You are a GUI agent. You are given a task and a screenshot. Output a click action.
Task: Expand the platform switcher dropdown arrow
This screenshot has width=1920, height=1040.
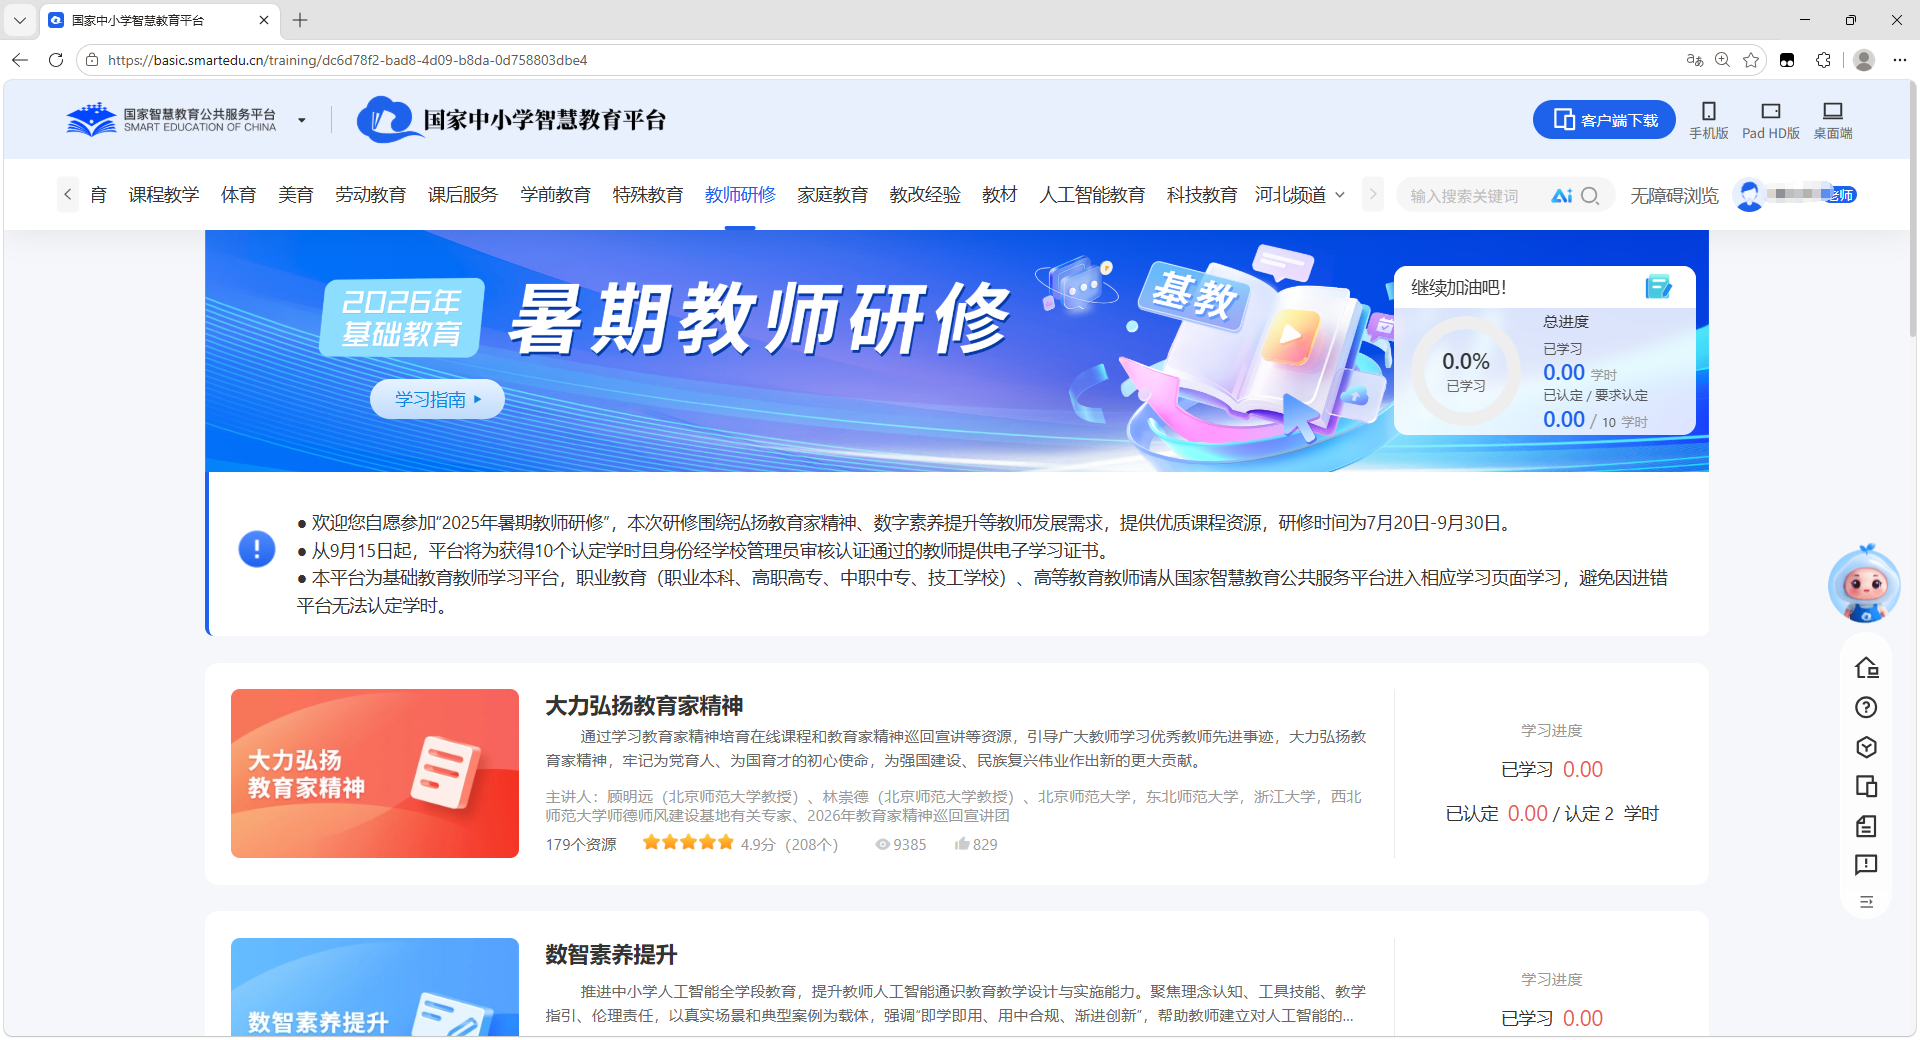click(301, 121)
